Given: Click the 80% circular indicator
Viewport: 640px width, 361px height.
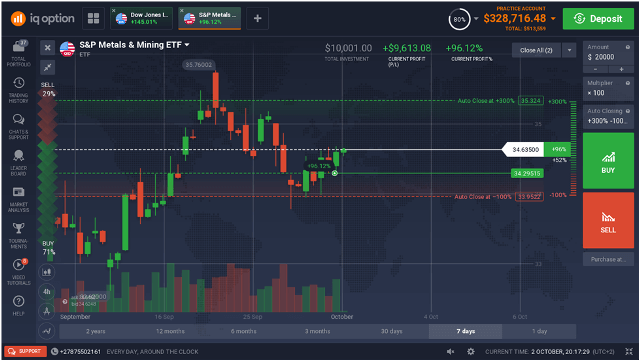Looking at the screenshot, I should [x=459, y=19].
